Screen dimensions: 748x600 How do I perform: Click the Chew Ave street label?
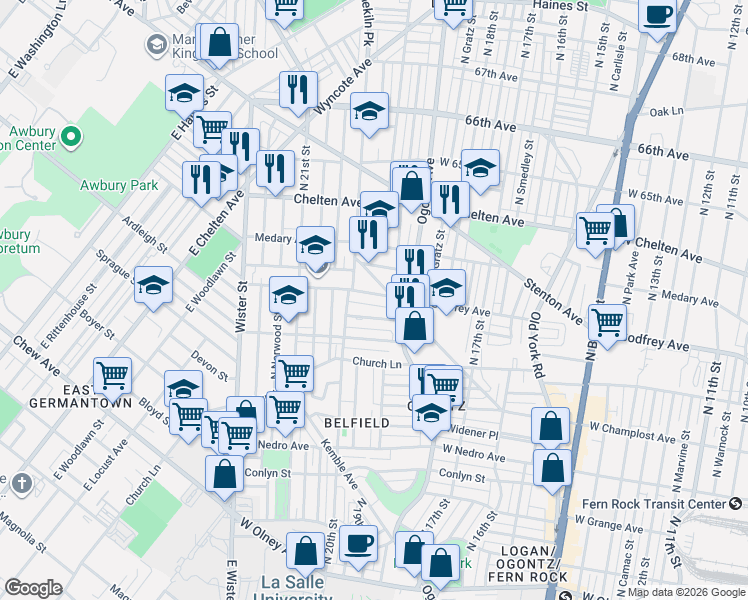pyautogui.click(x=37, y=356)
